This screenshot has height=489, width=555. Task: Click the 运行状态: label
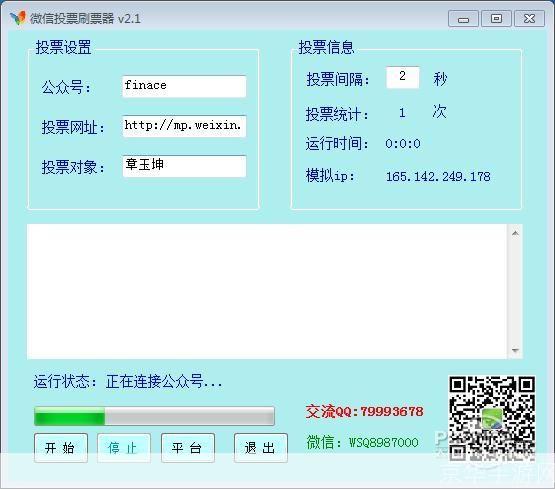coord(65,381)
